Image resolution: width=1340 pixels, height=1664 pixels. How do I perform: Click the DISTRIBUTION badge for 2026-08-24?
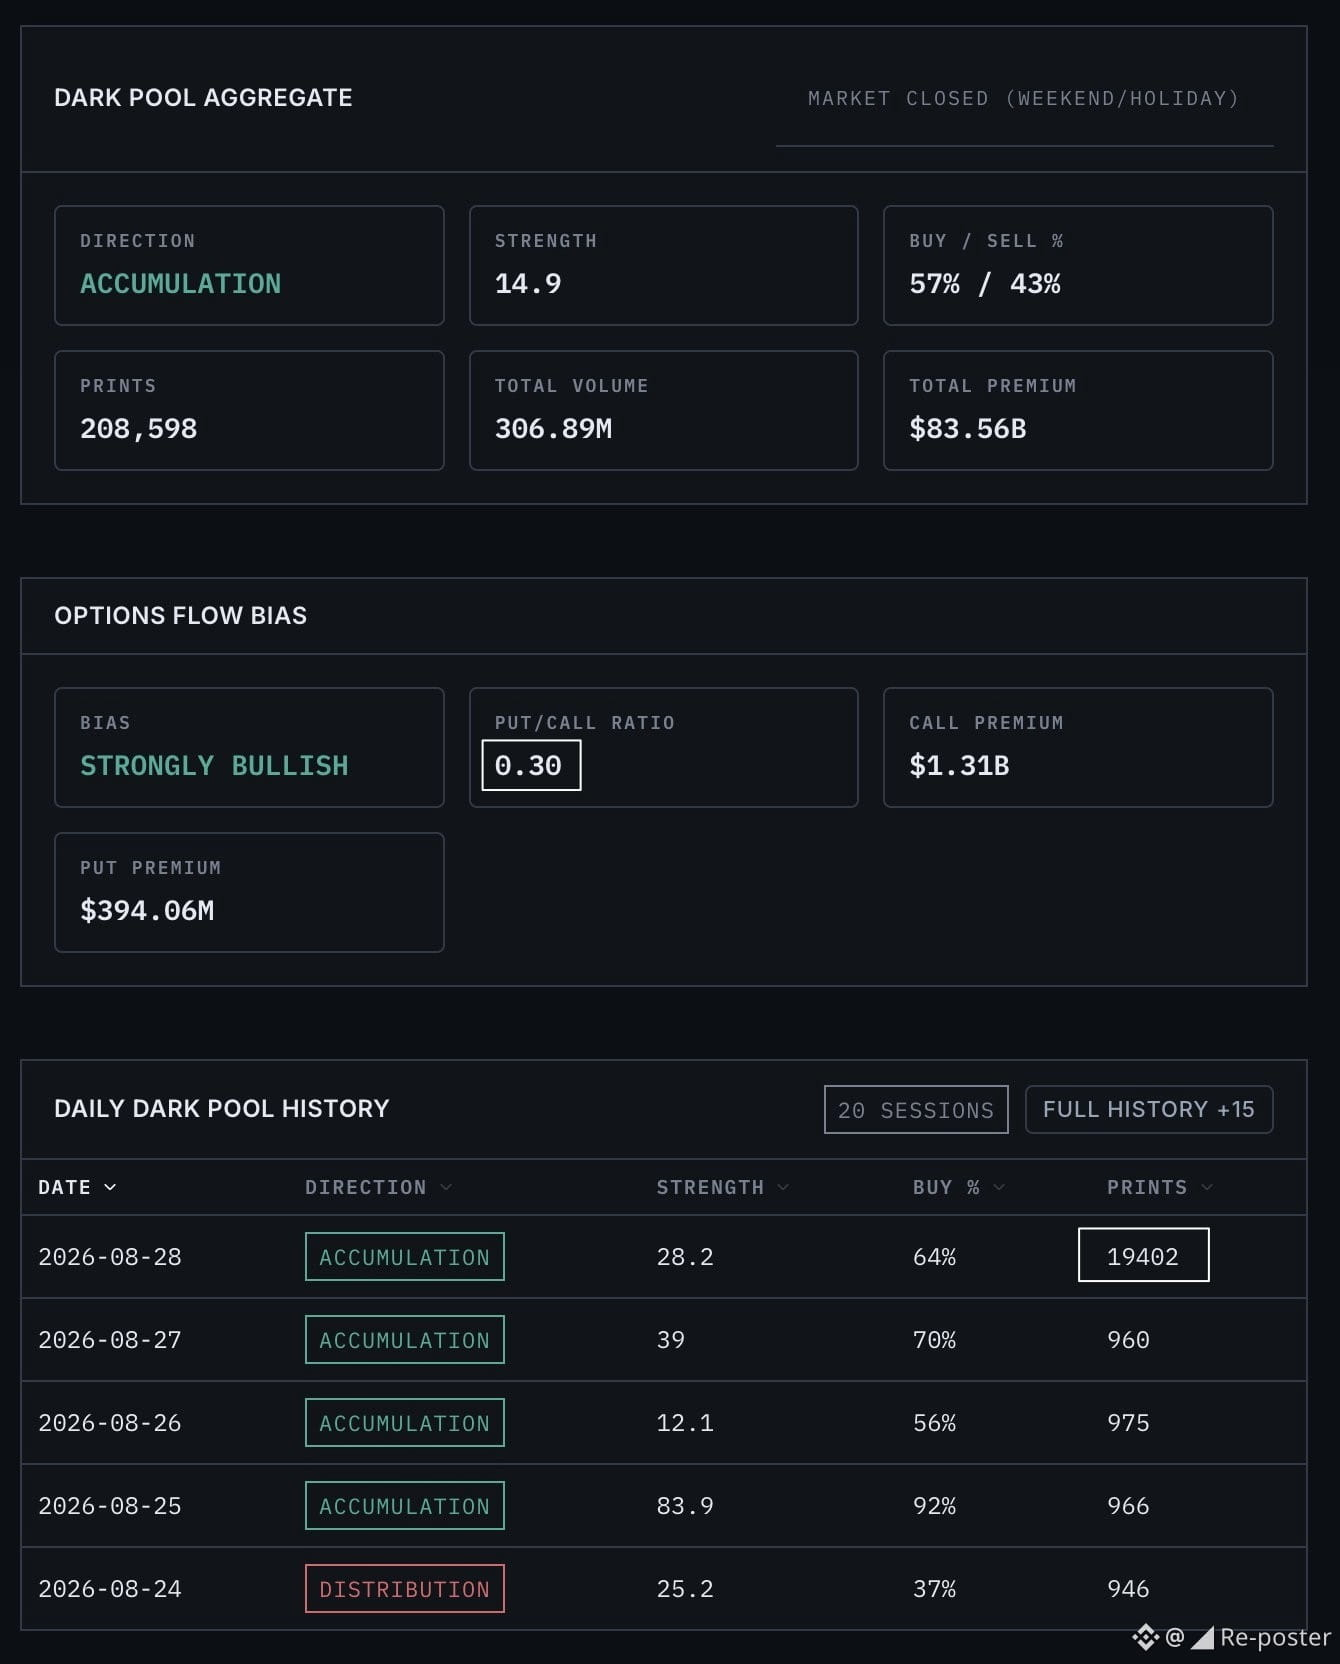coord(405,1589)
